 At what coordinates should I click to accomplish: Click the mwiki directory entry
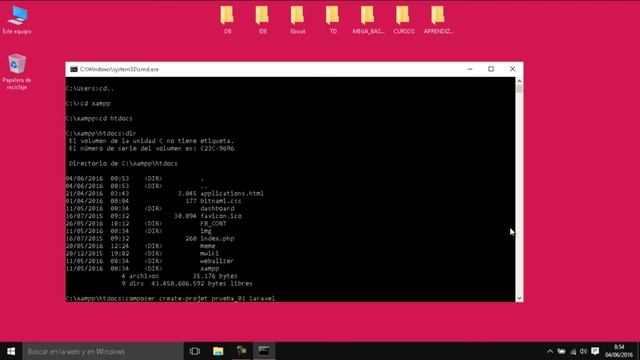pyautogui.click(x=209, y=253)
